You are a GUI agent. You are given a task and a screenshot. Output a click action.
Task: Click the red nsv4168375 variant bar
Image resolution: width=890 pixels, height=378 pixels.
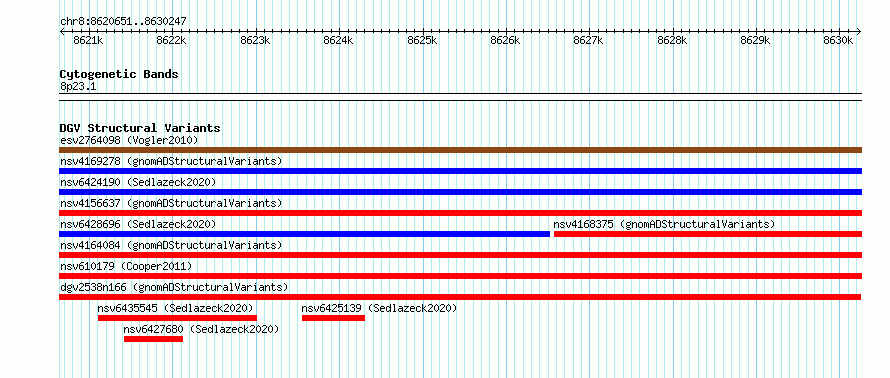[x=708, y=234]
